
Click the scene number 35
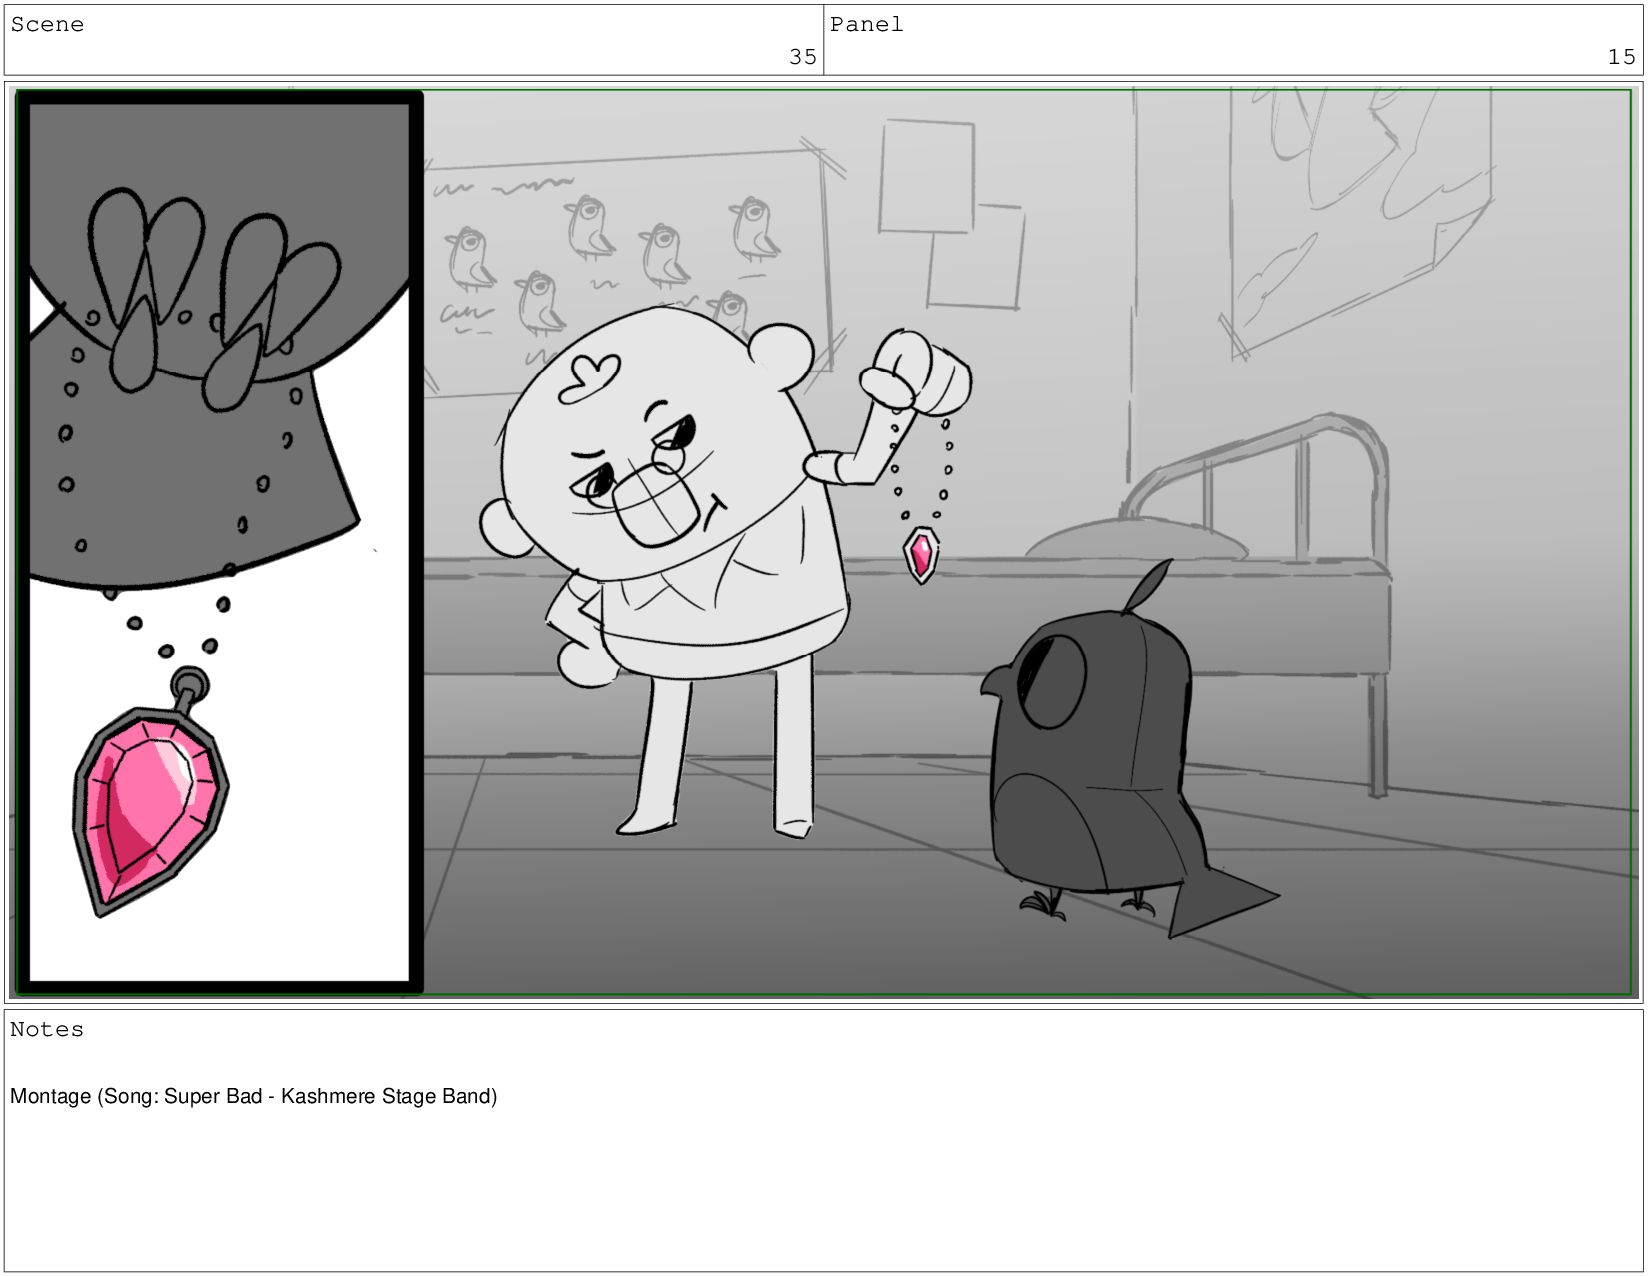(x=803, y=57)
